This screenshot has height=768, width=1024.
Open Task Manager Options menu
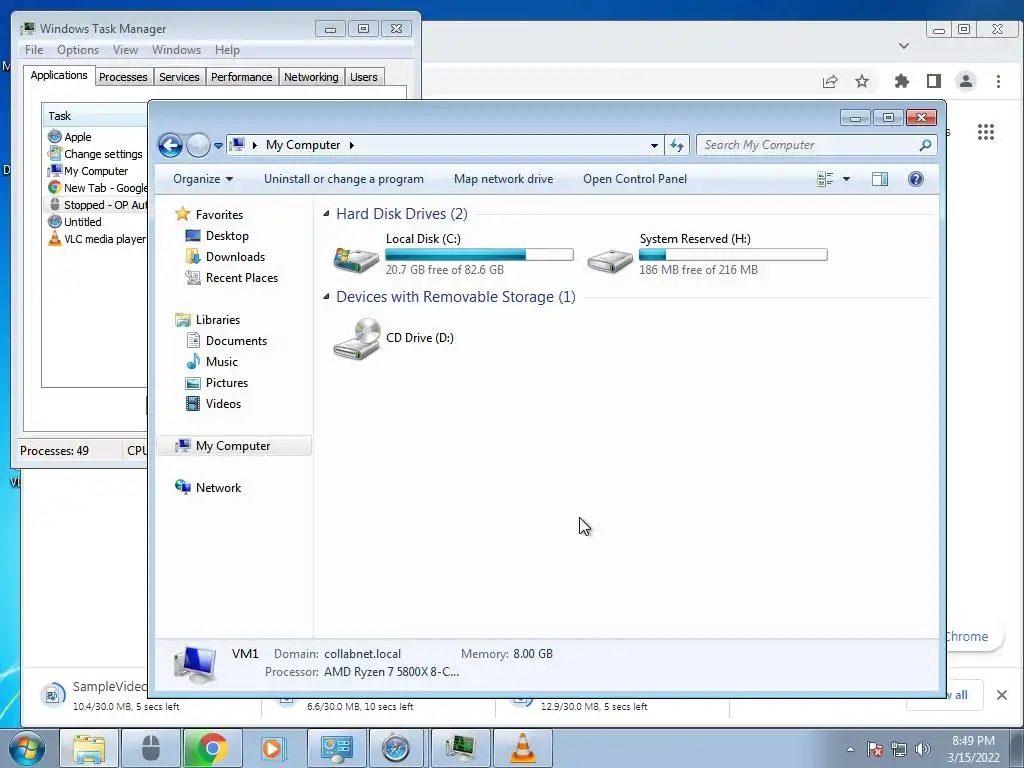78,50
